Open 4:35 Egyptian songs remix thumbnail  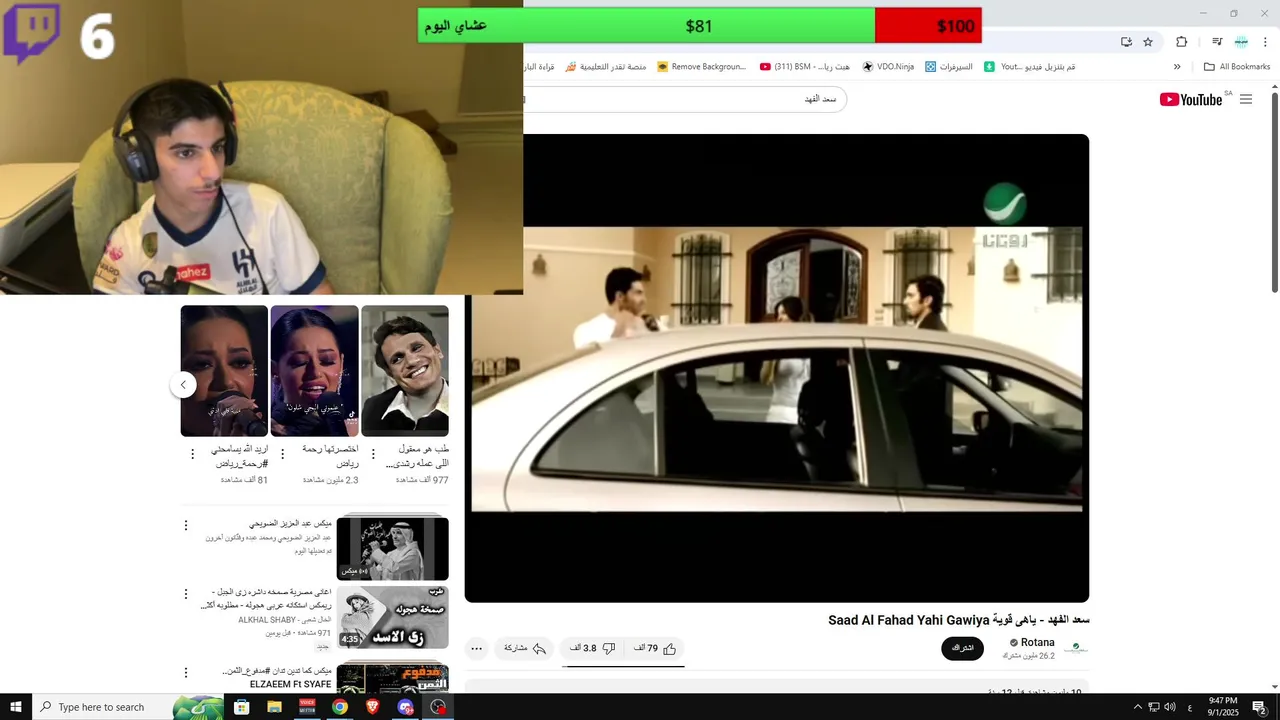(392, 617)
